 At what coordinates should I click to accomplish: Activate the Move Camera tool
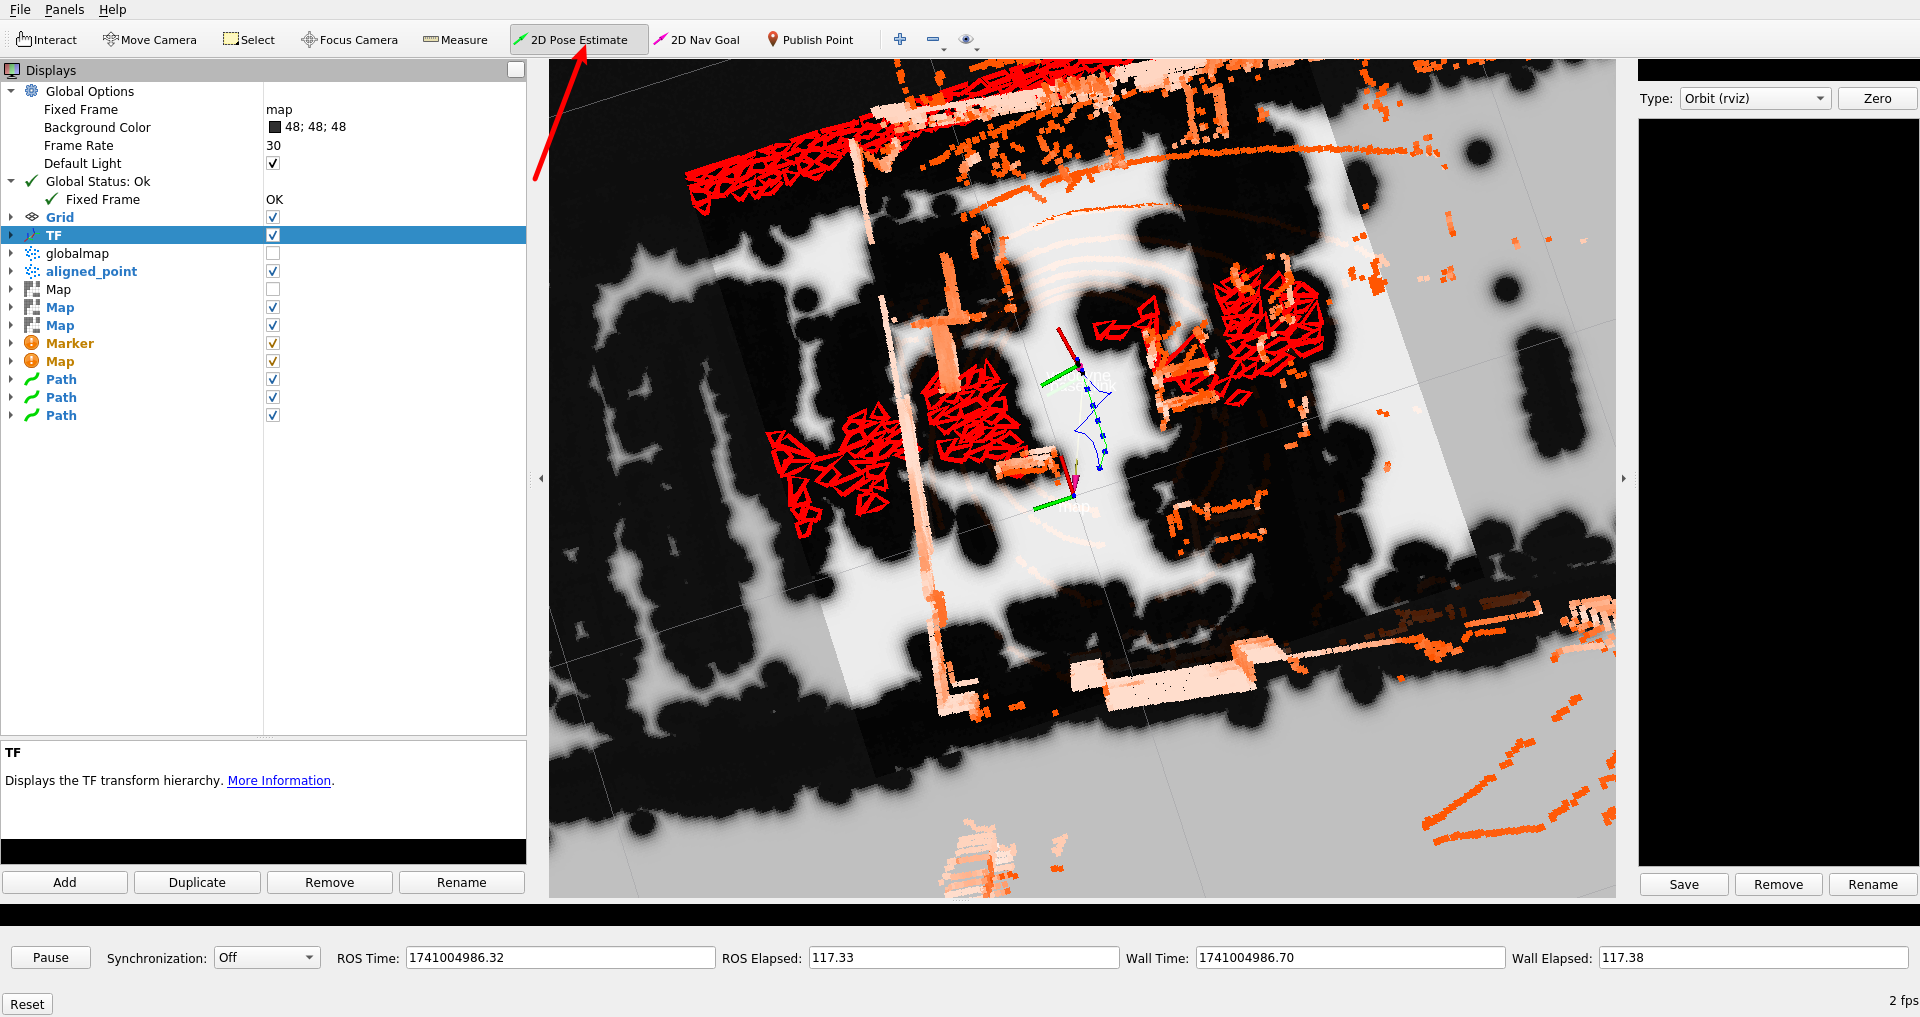[149, 40]
